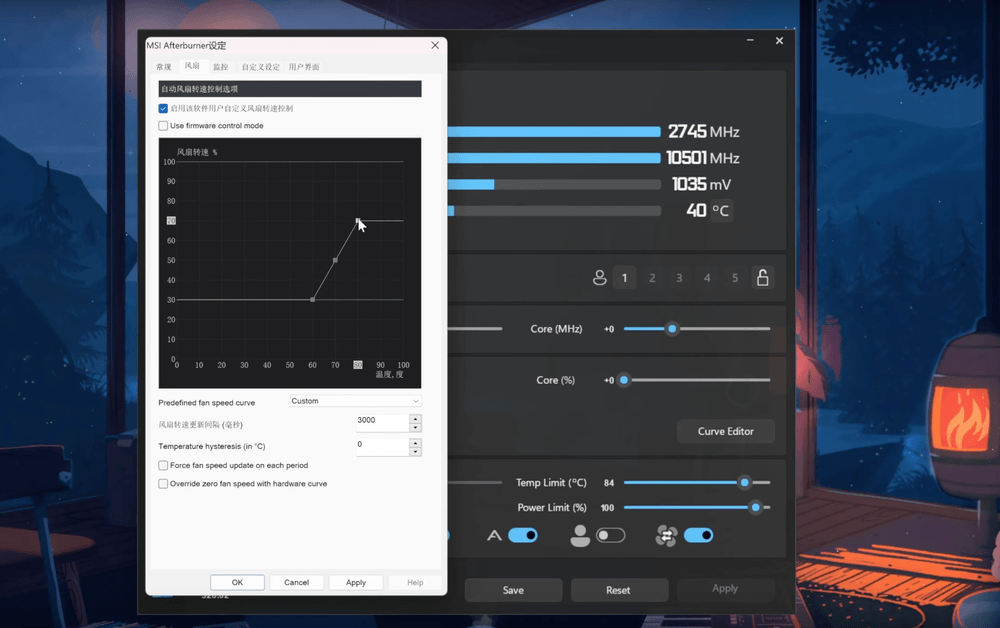Select fan curve point at 80 degrees, 70 percent
This screenshot has height=628, width=1000.
[358, 221]
